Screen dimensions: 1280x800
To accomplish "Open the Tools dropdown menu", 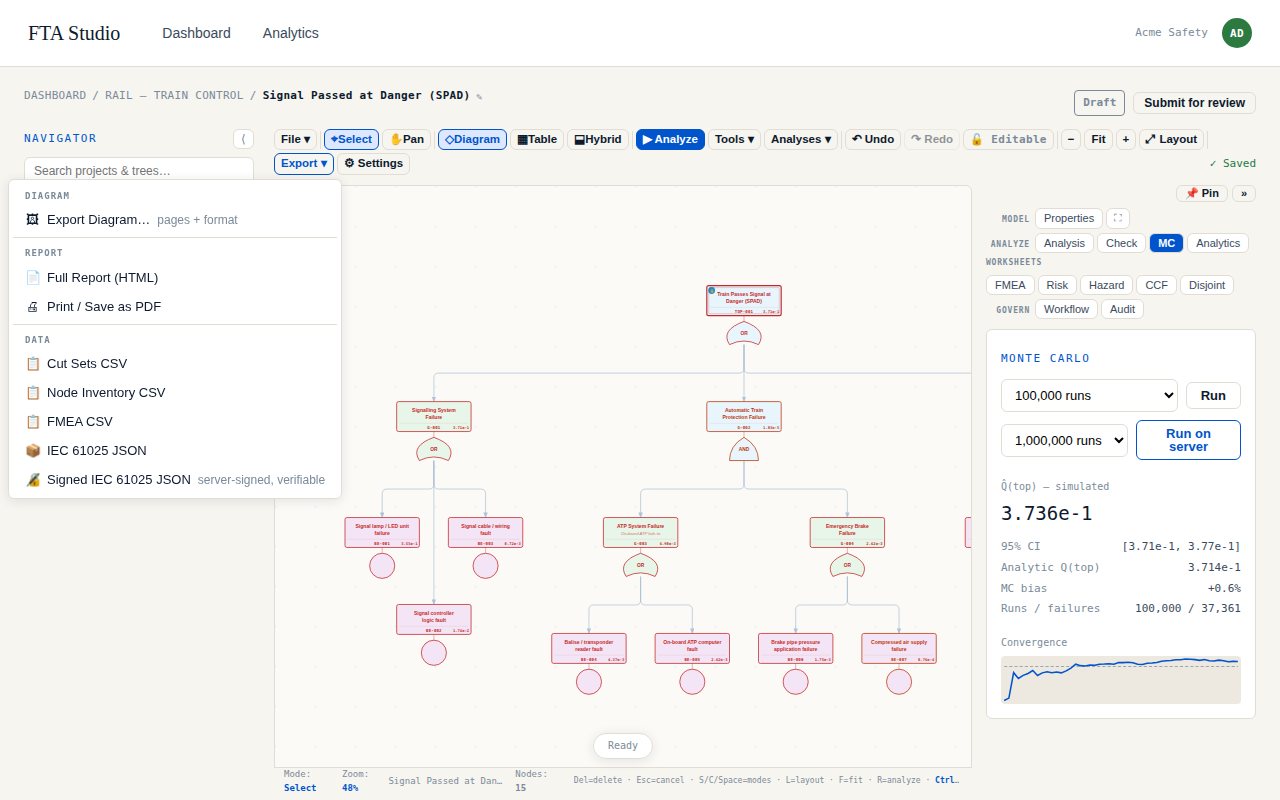I will click(x=735, y=139).
